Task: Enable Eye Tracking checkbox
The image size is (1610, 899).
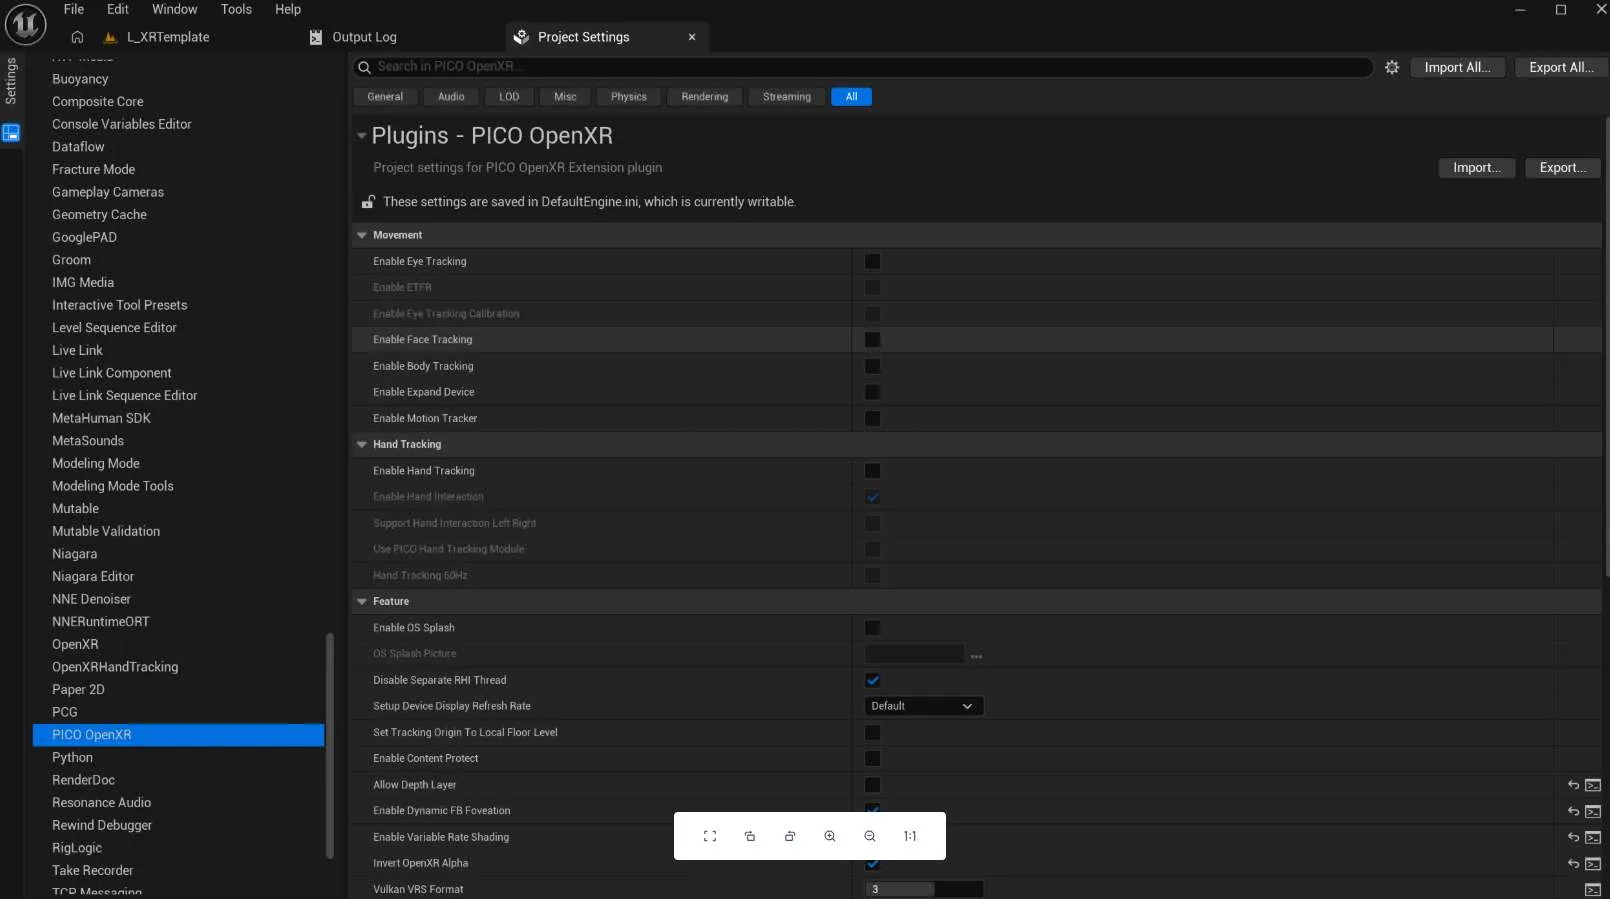Action: pos(872,261)
